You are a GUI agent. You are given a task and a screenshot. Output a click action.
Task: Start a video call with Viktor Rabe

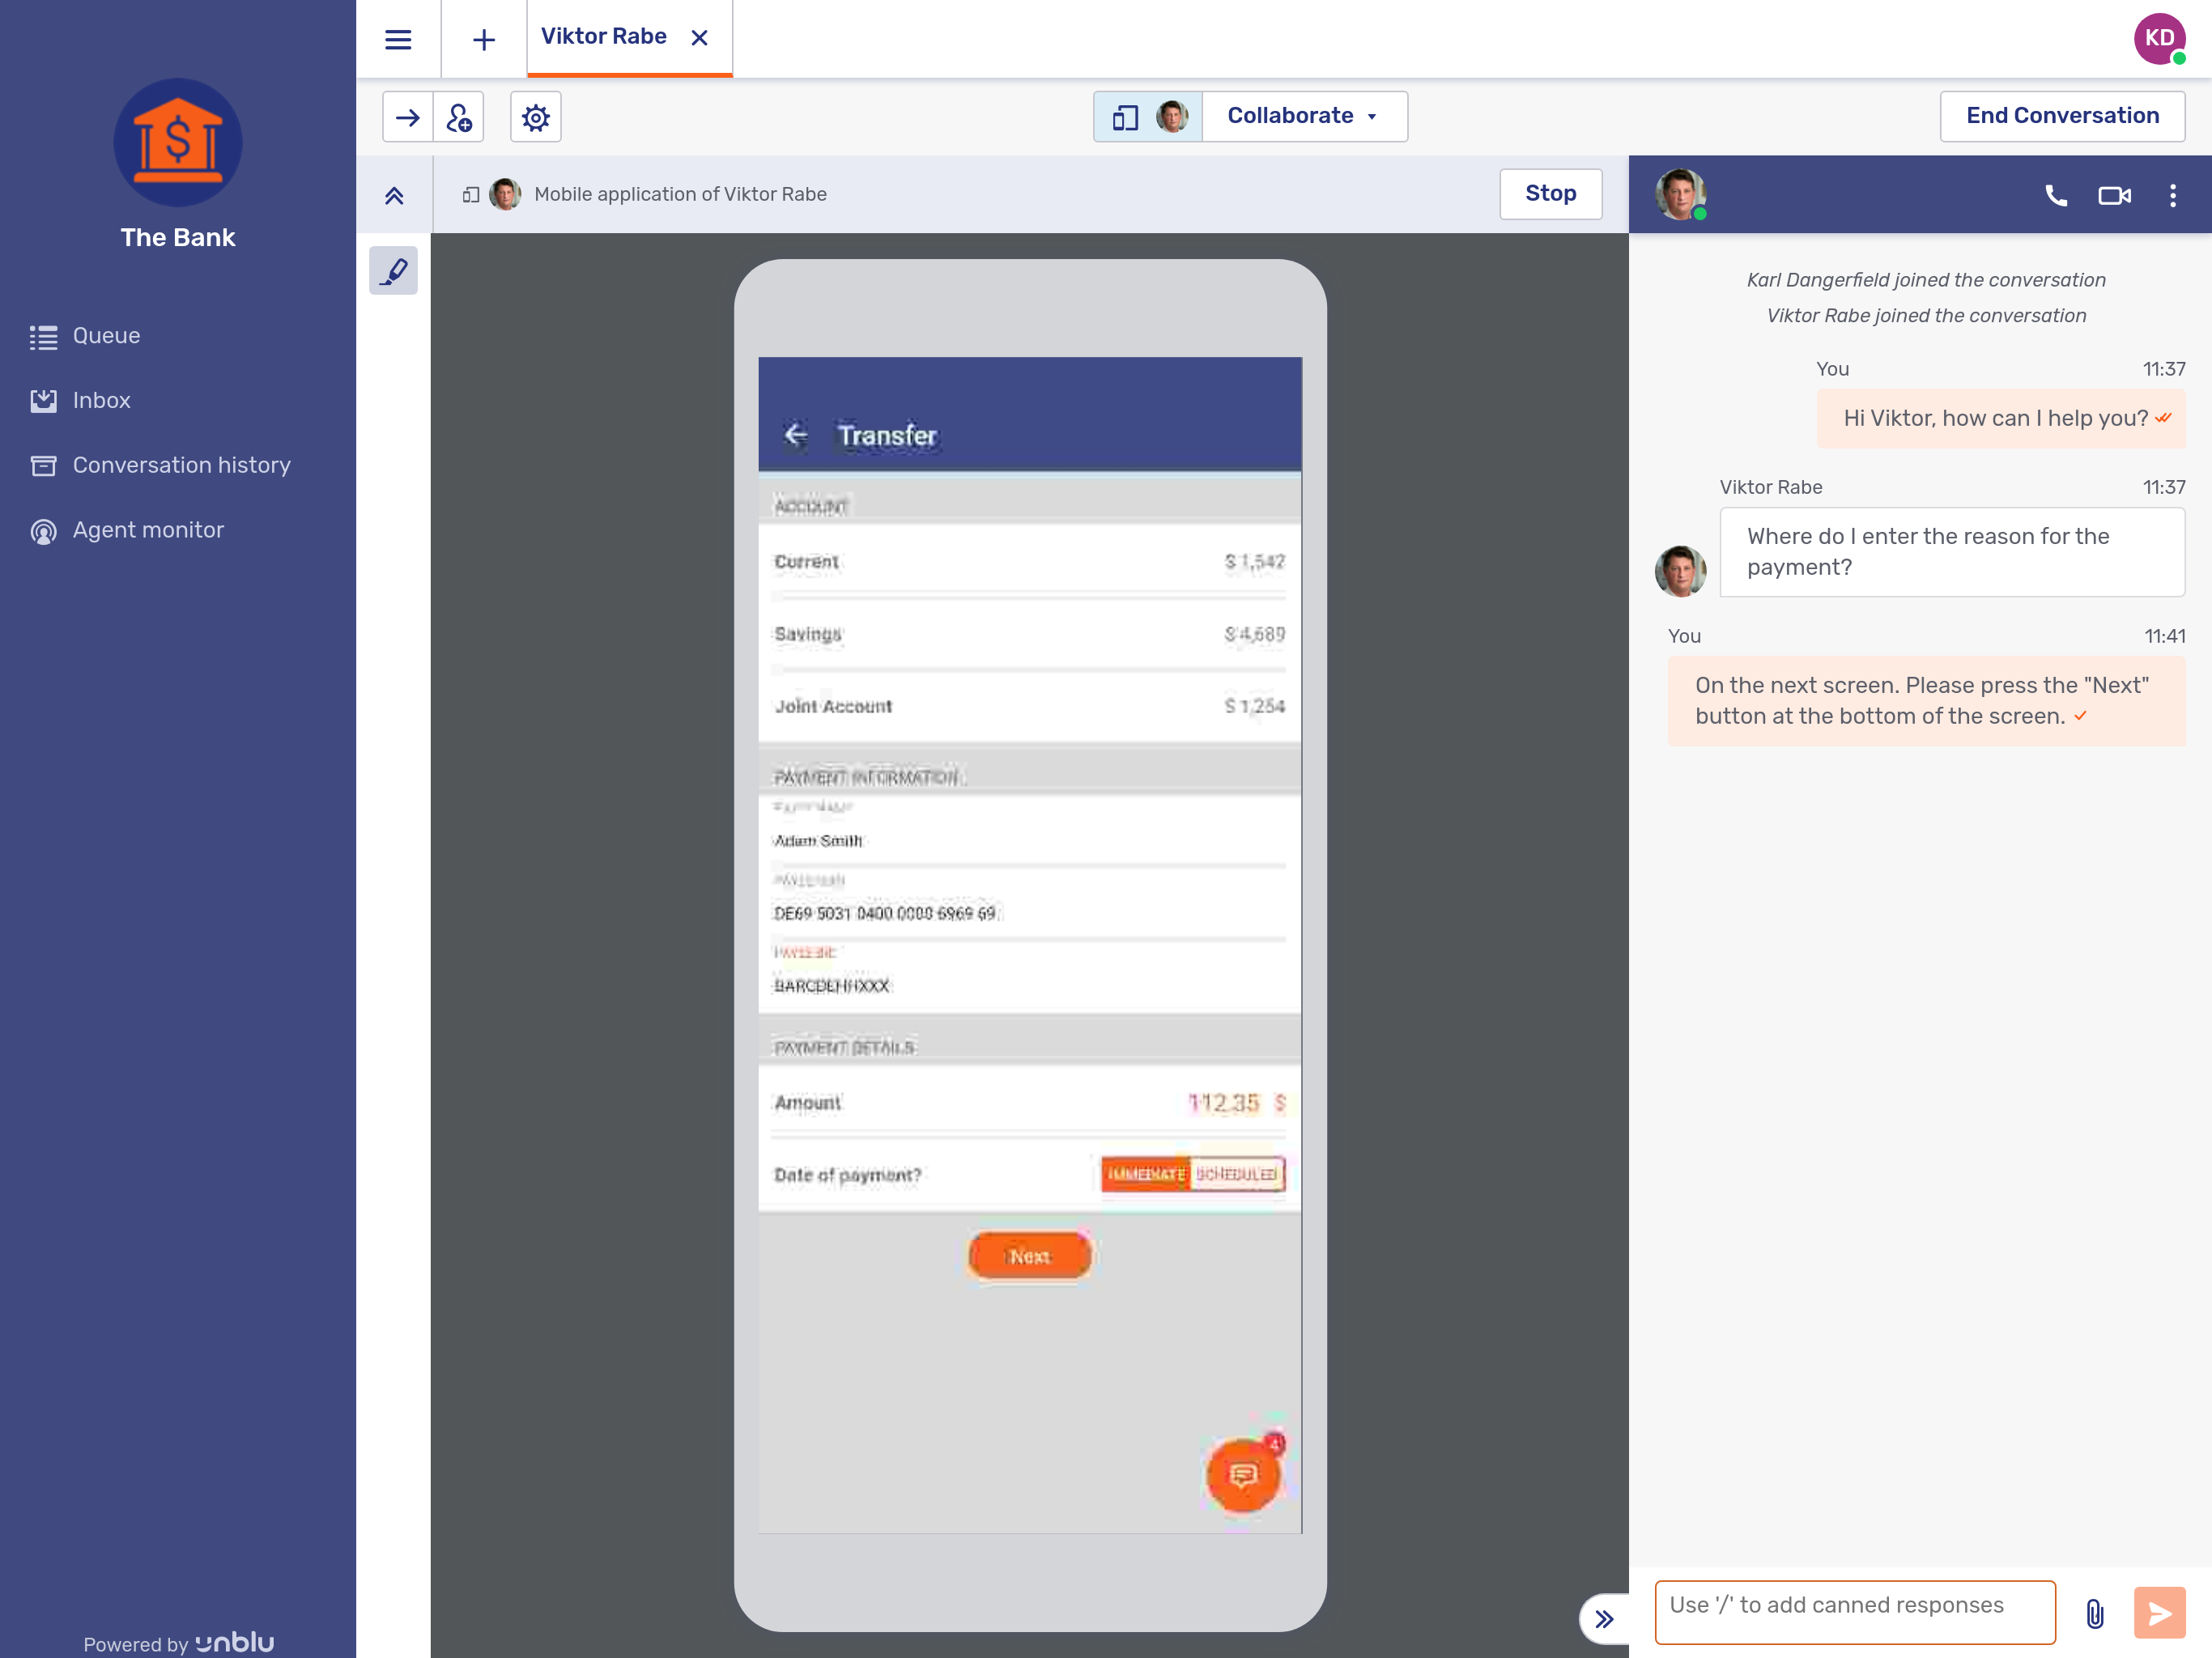point(2114,196)
